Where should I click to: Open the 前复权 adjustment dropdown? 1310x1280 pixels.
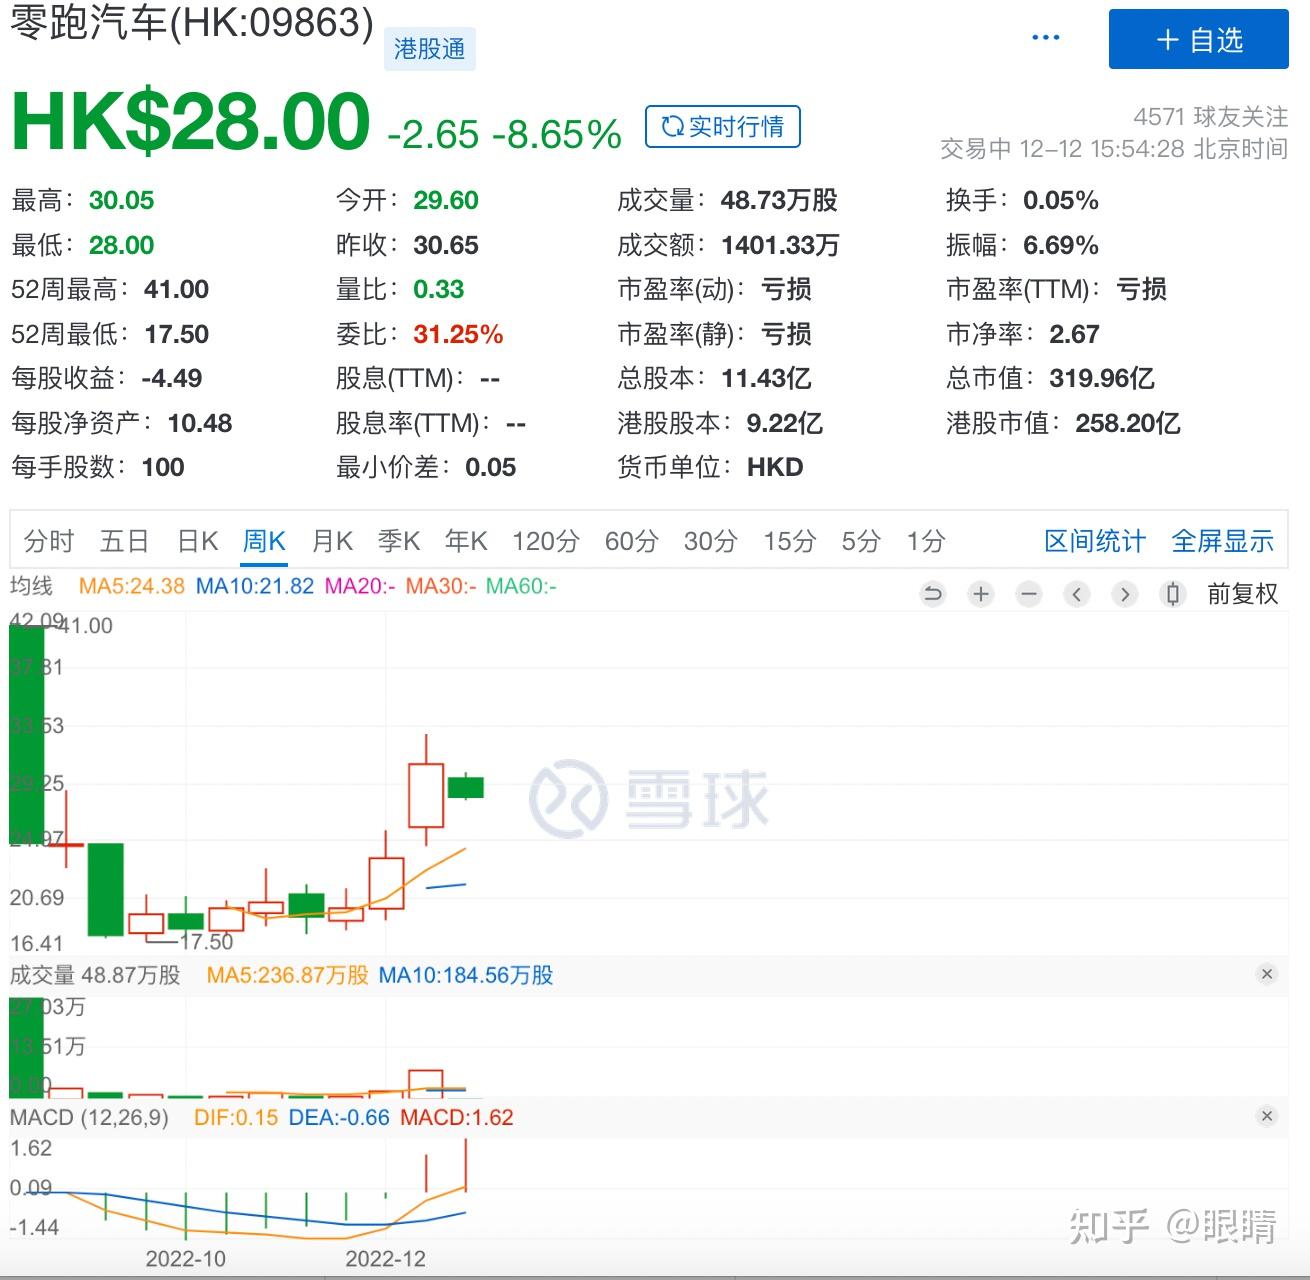[1243, 594]
